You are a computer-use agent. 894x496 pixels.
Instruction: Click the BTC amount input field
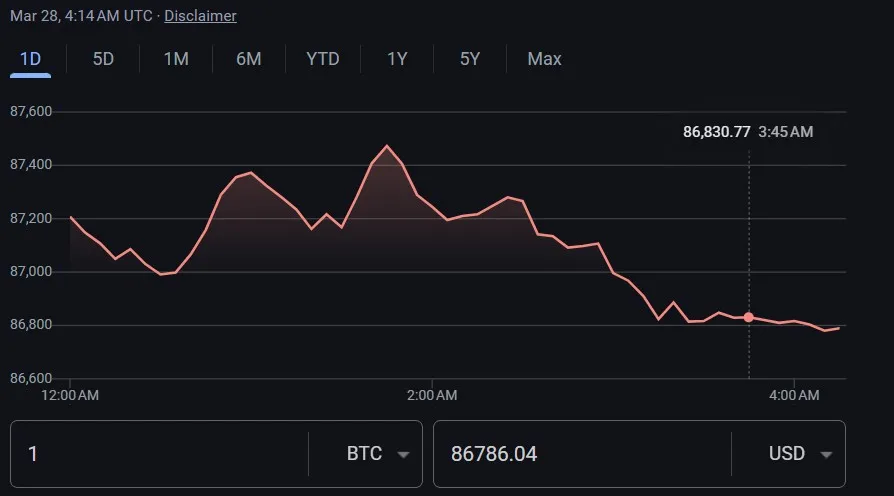[x=160, y=454]
